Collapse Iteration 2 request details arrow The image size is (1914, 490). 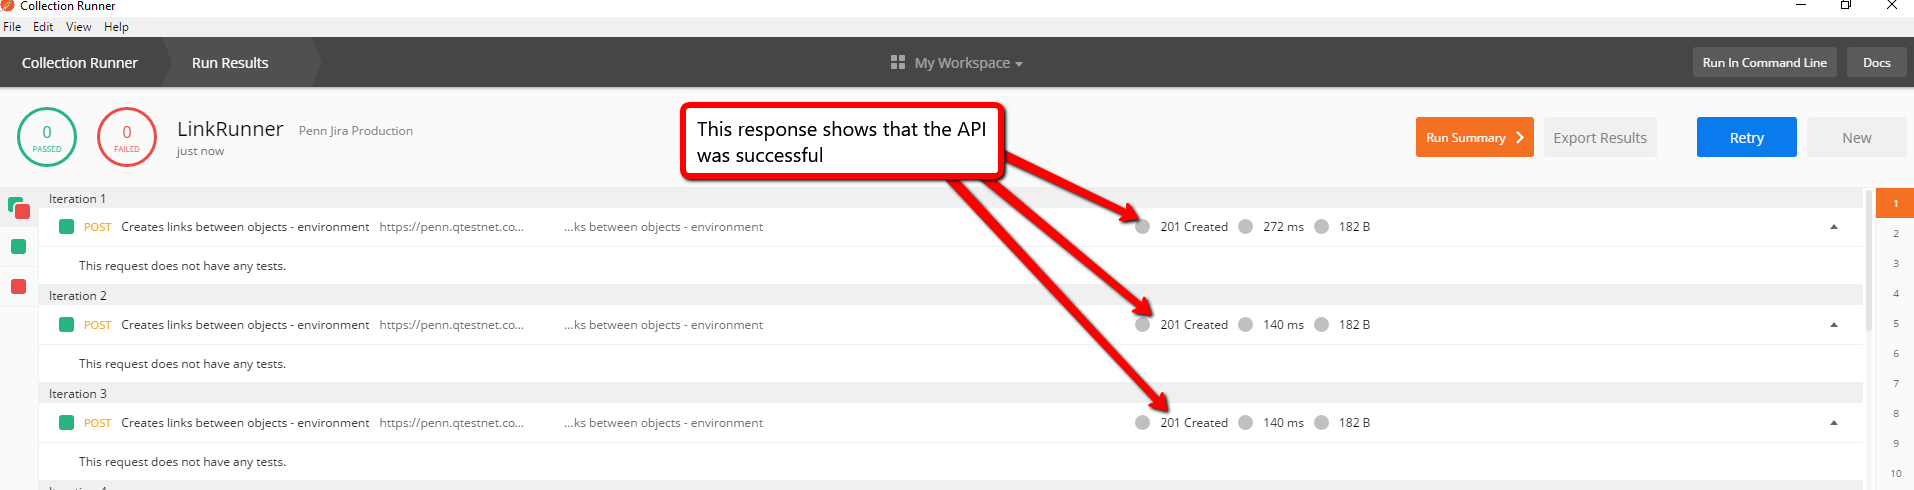(x=1834, y=325)
